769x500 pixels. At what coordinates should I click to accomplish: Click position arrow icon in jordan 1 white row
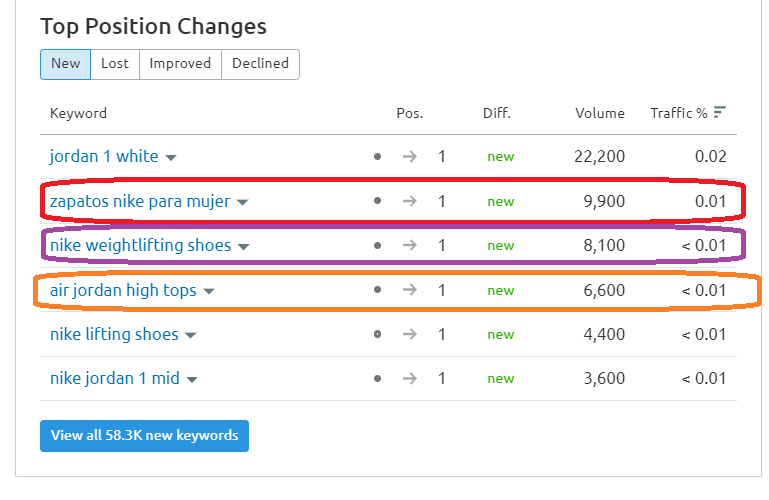410,157
